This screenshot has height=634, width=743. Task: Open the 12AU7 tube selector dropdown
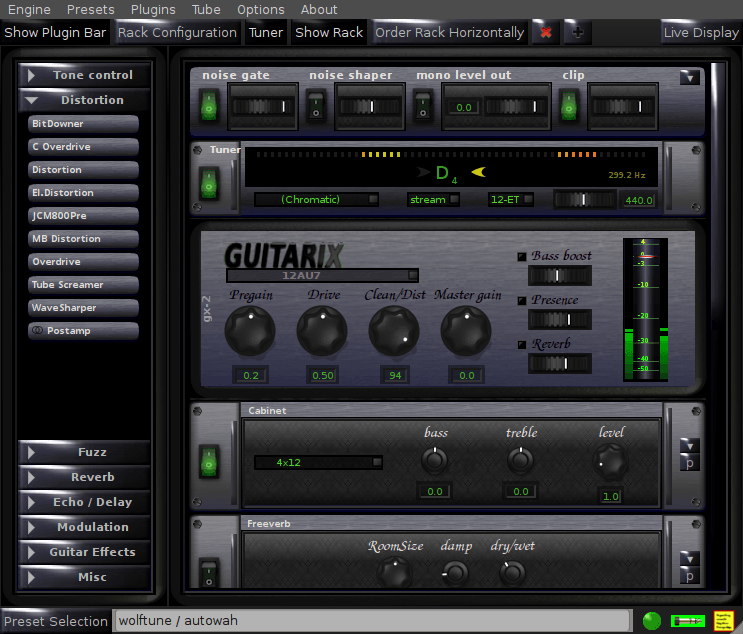tap(322, 275)
